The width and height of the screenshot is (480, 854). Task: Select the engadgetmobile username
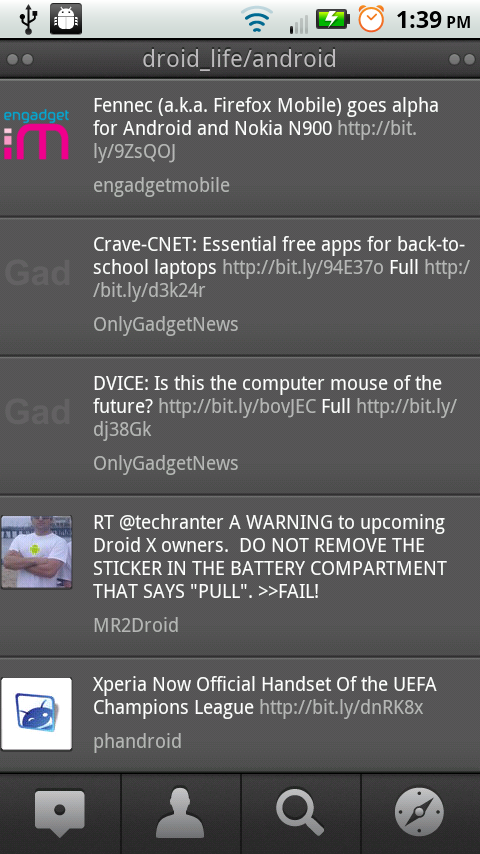[161, 186]
